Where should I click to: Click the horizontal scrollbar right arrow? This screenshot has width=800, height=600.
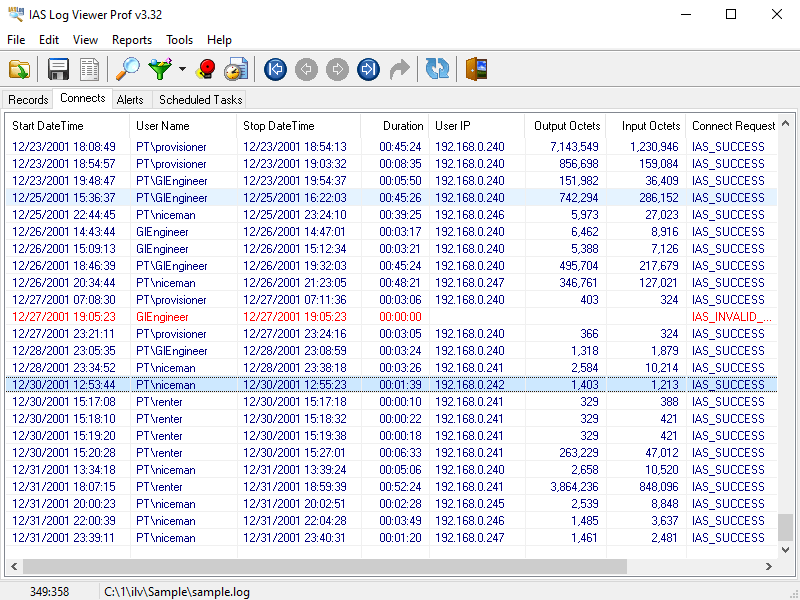tap(769, 566)
